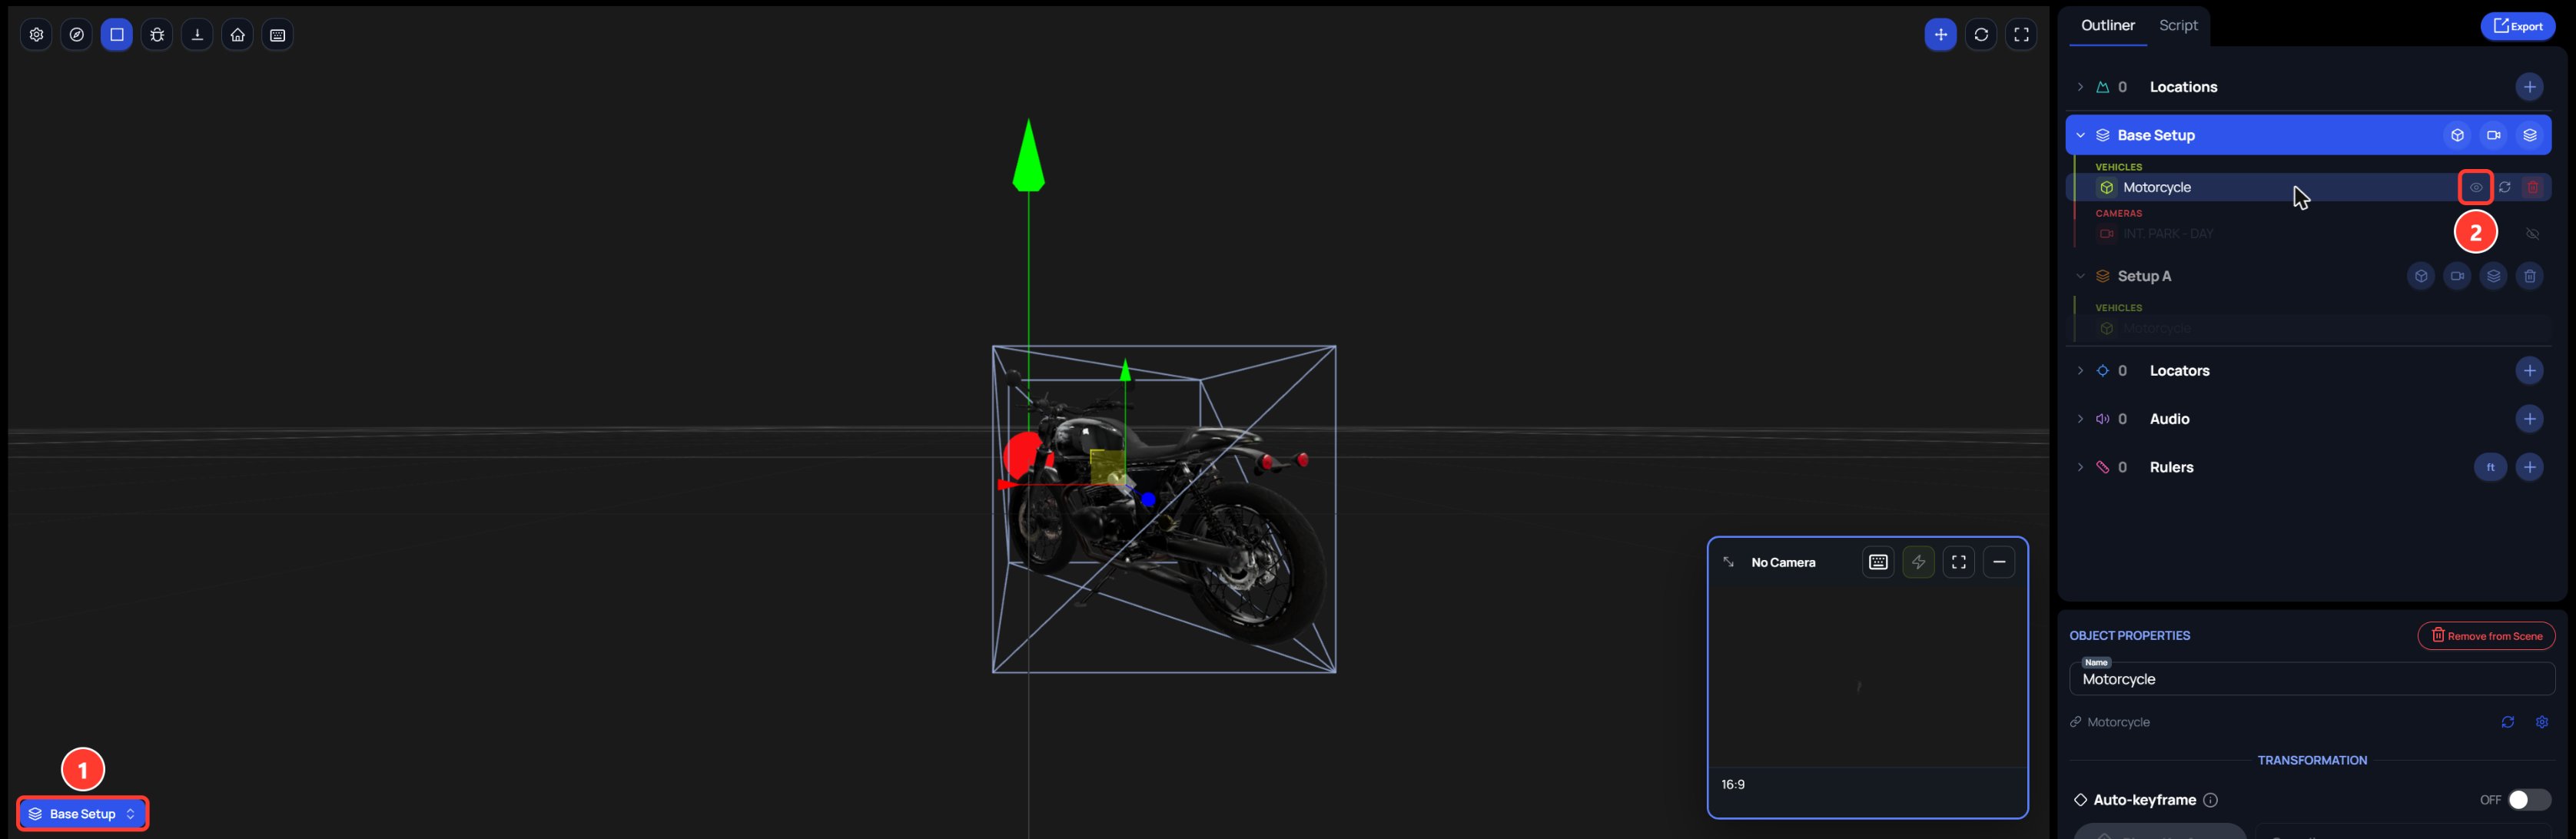Viewport: 2576px width, 839px height.
Task: Click the compass navigation icon
Action: 77,35
